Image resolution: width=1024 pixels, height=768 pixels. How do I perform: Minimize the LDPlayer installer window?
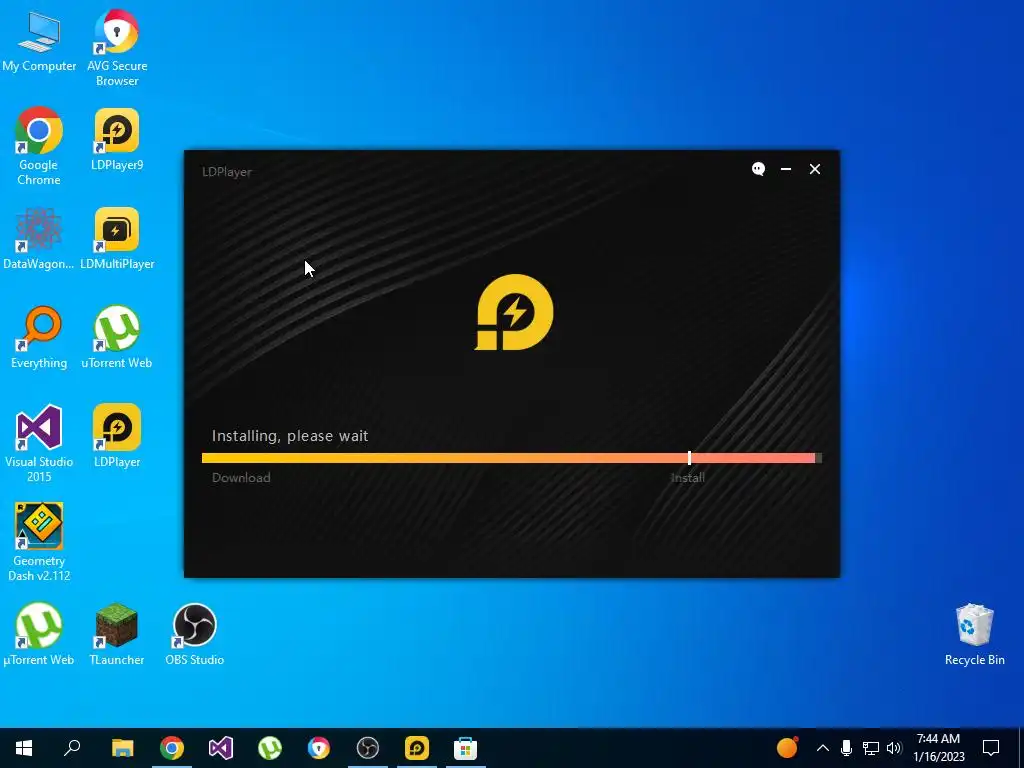786,169
